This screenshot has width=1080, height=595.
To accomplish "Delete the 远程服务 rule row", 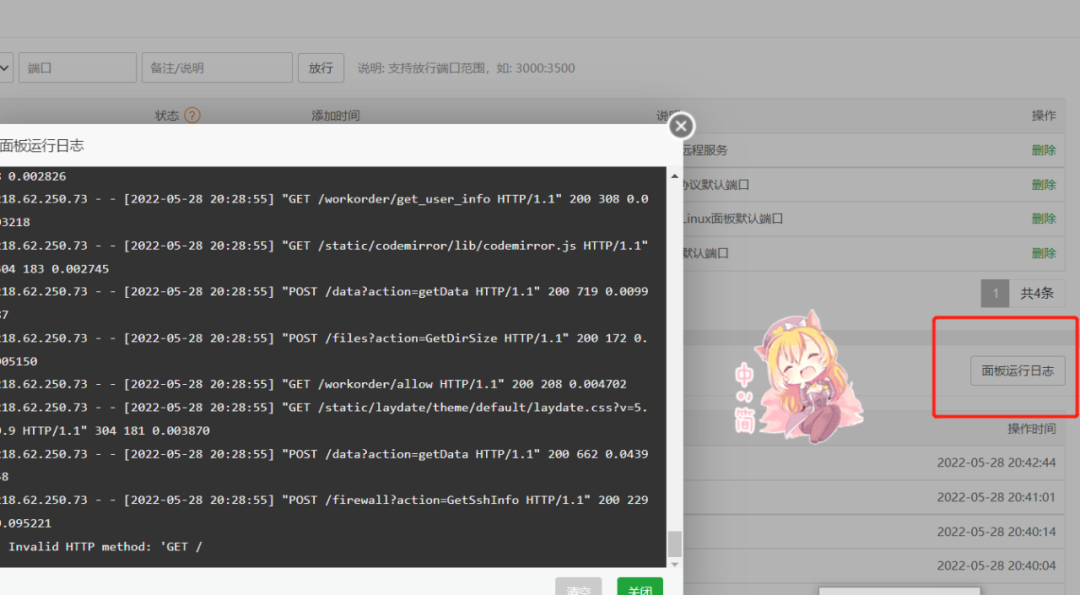I will click(1043, 150).
